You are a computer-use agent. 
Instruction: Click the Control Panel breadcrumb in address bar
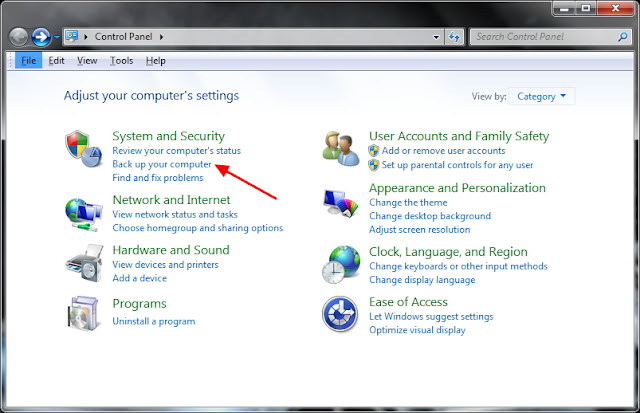point(123,37)
